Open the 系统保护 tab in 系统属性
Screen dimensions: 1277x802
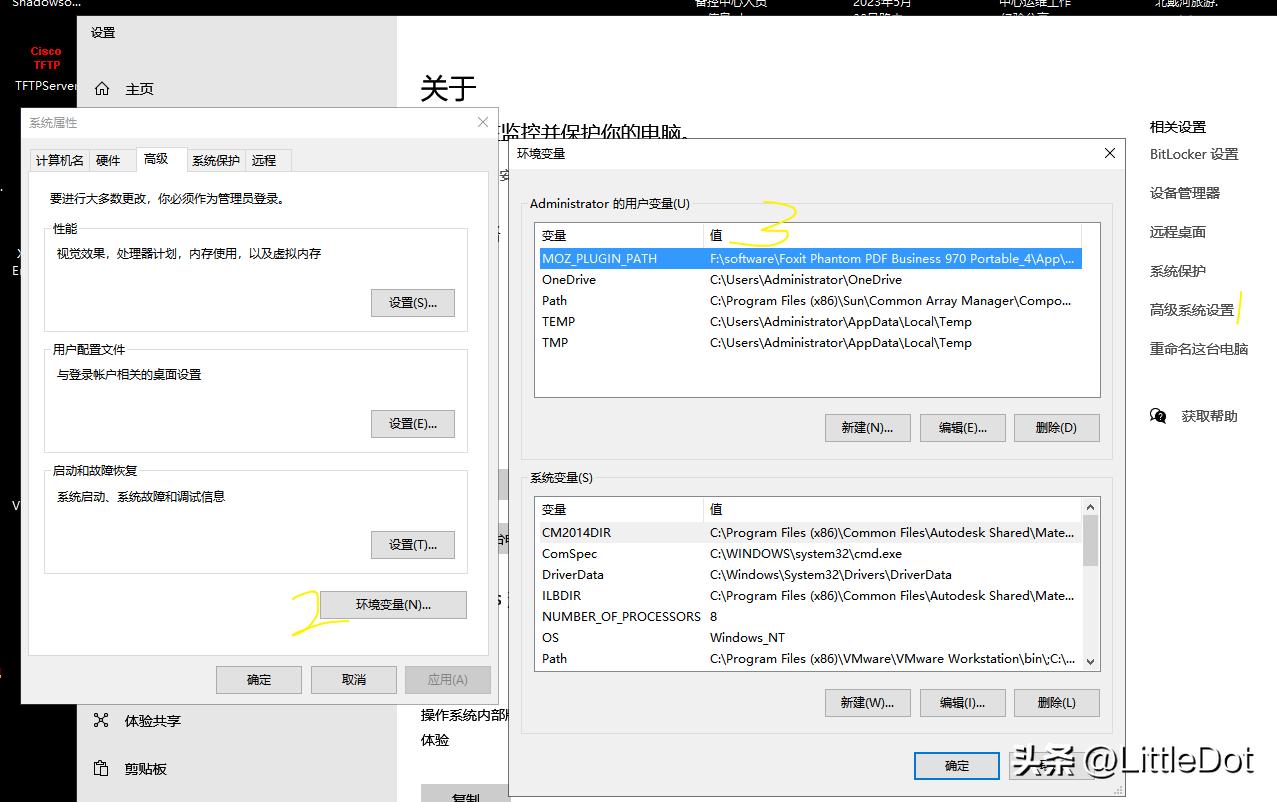[215, 159]
